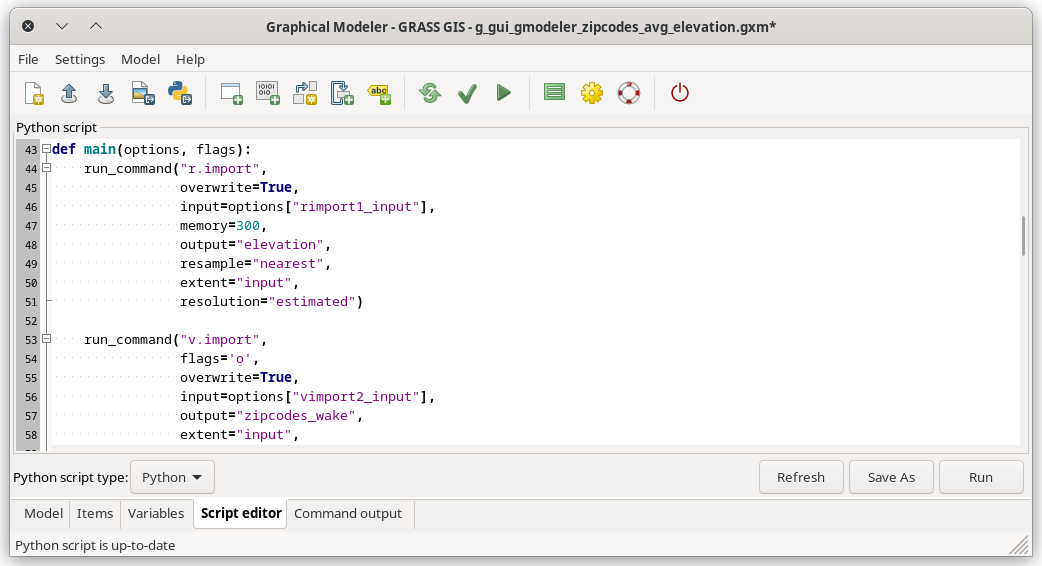Open the lifebuoy Help icon

click(x=629, y=94)
